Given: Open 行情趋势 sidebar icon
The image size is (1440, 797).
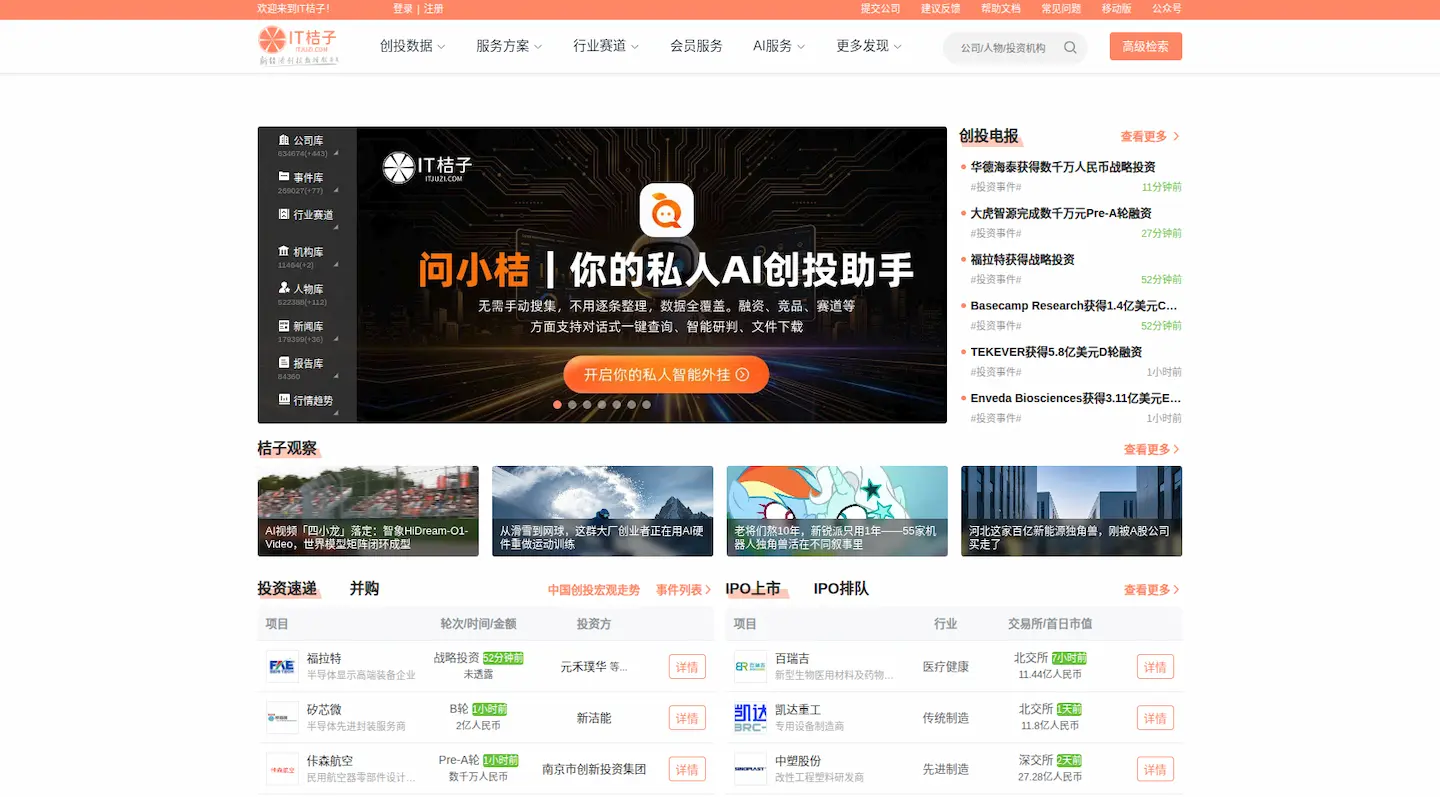Looking at the screenshot, I should [x=284, y=400].
